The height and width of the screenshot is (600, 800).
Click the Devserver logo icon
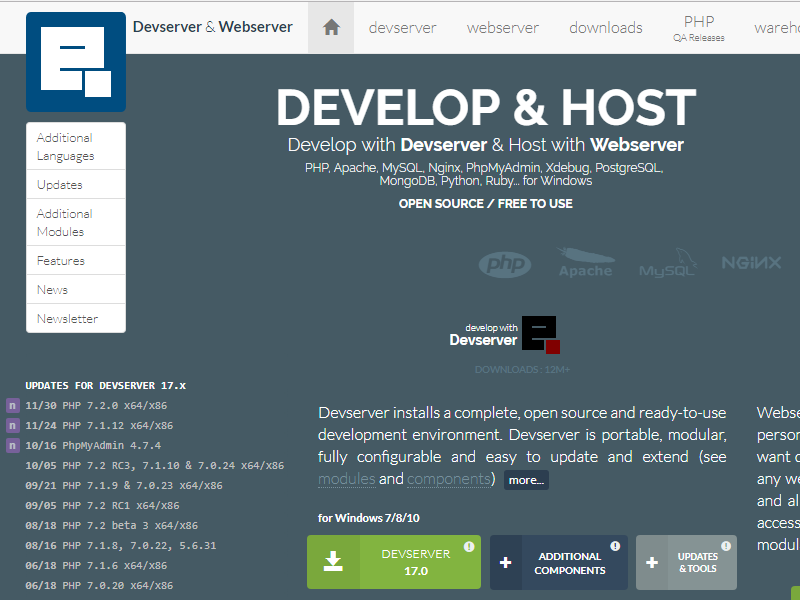(75, 60)
